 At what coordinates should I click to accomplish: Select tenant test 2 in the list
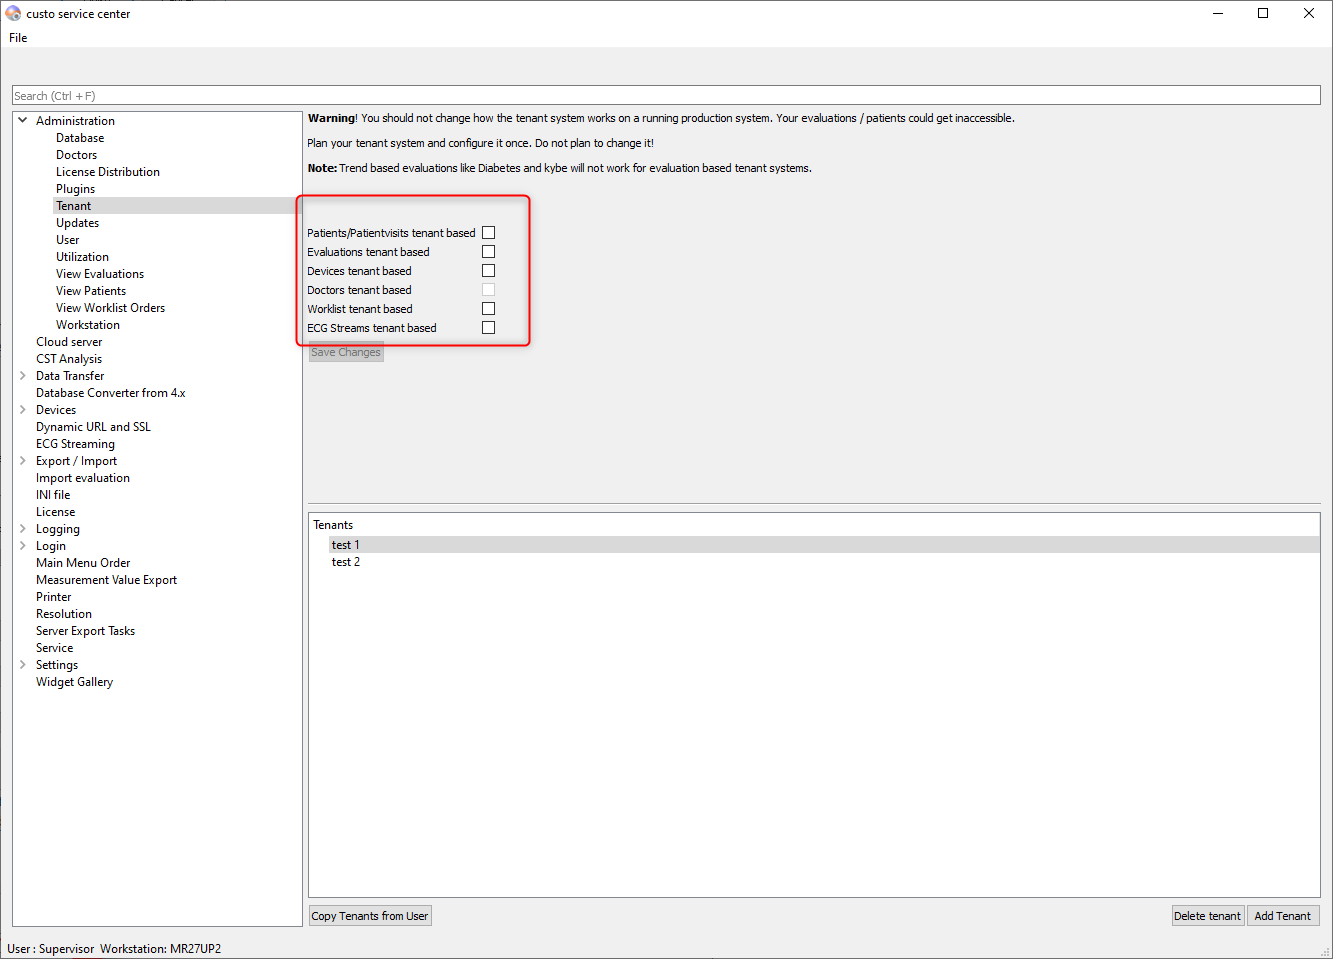[x=346, y=562]
